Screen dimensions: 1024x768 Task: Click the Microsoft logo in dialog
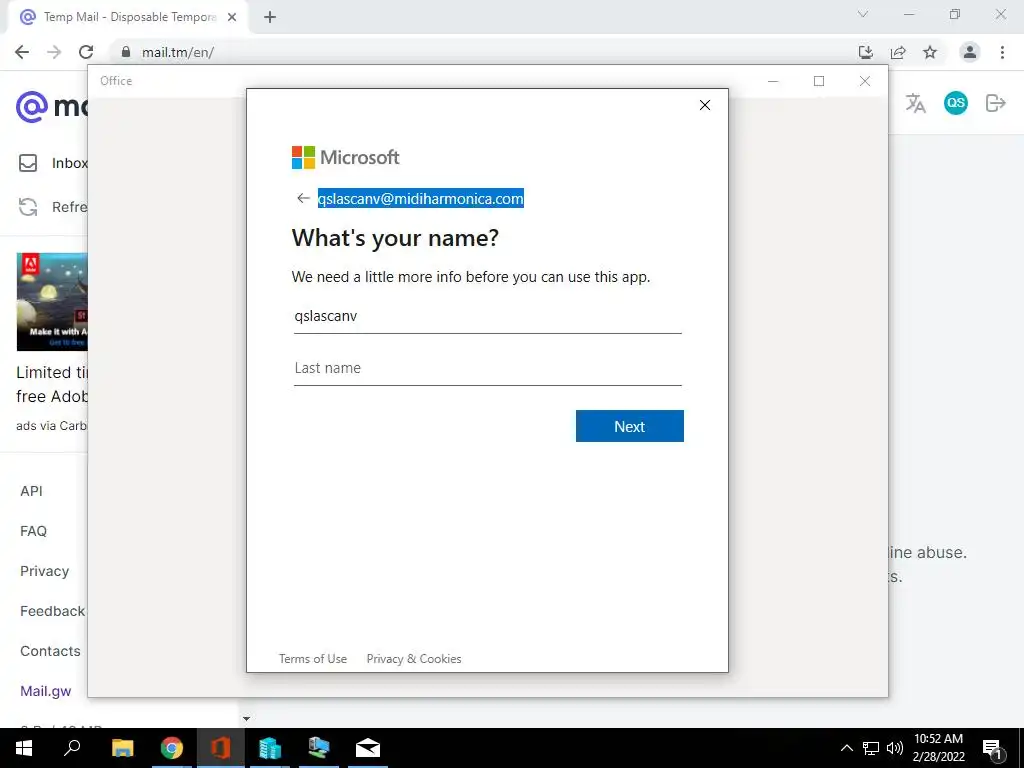(x=345, y=157)
